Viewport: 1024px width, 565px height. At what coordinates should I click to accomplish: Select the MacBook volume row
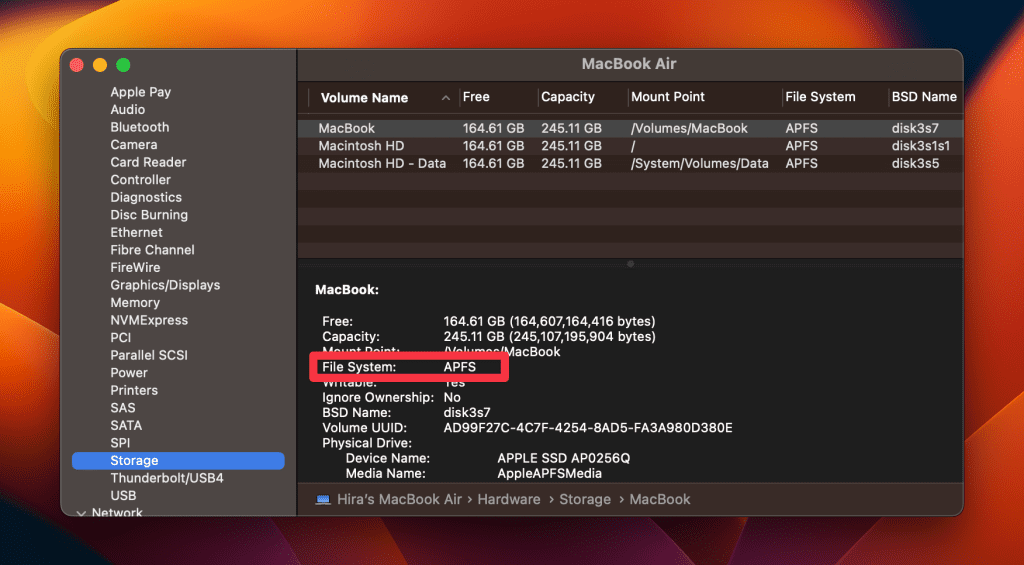pos(347,128)
